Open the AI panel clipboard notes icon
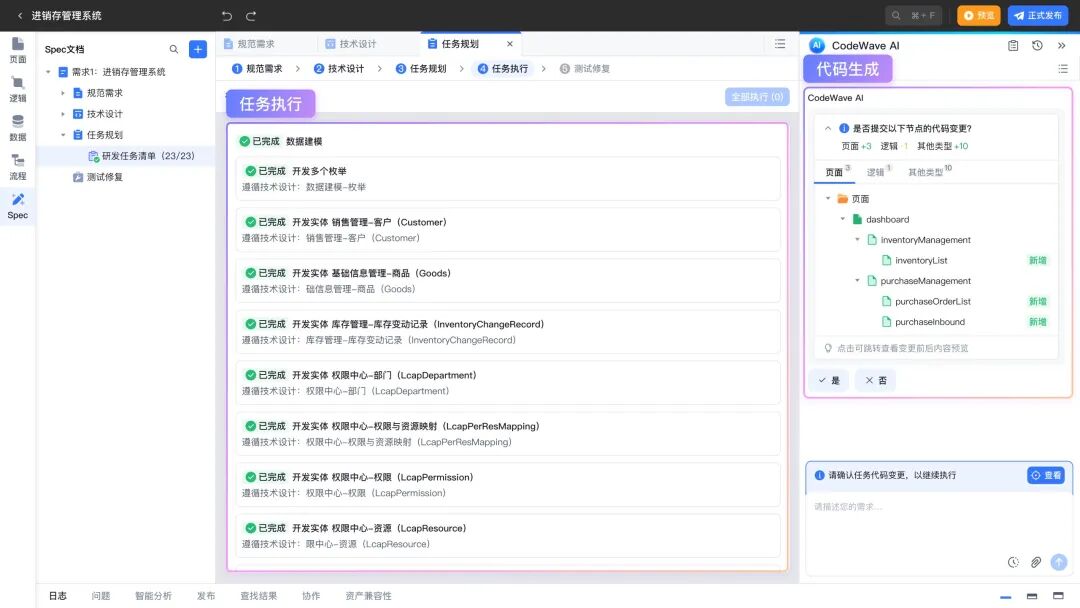1080x608 pixels. tap(1013, 45)
